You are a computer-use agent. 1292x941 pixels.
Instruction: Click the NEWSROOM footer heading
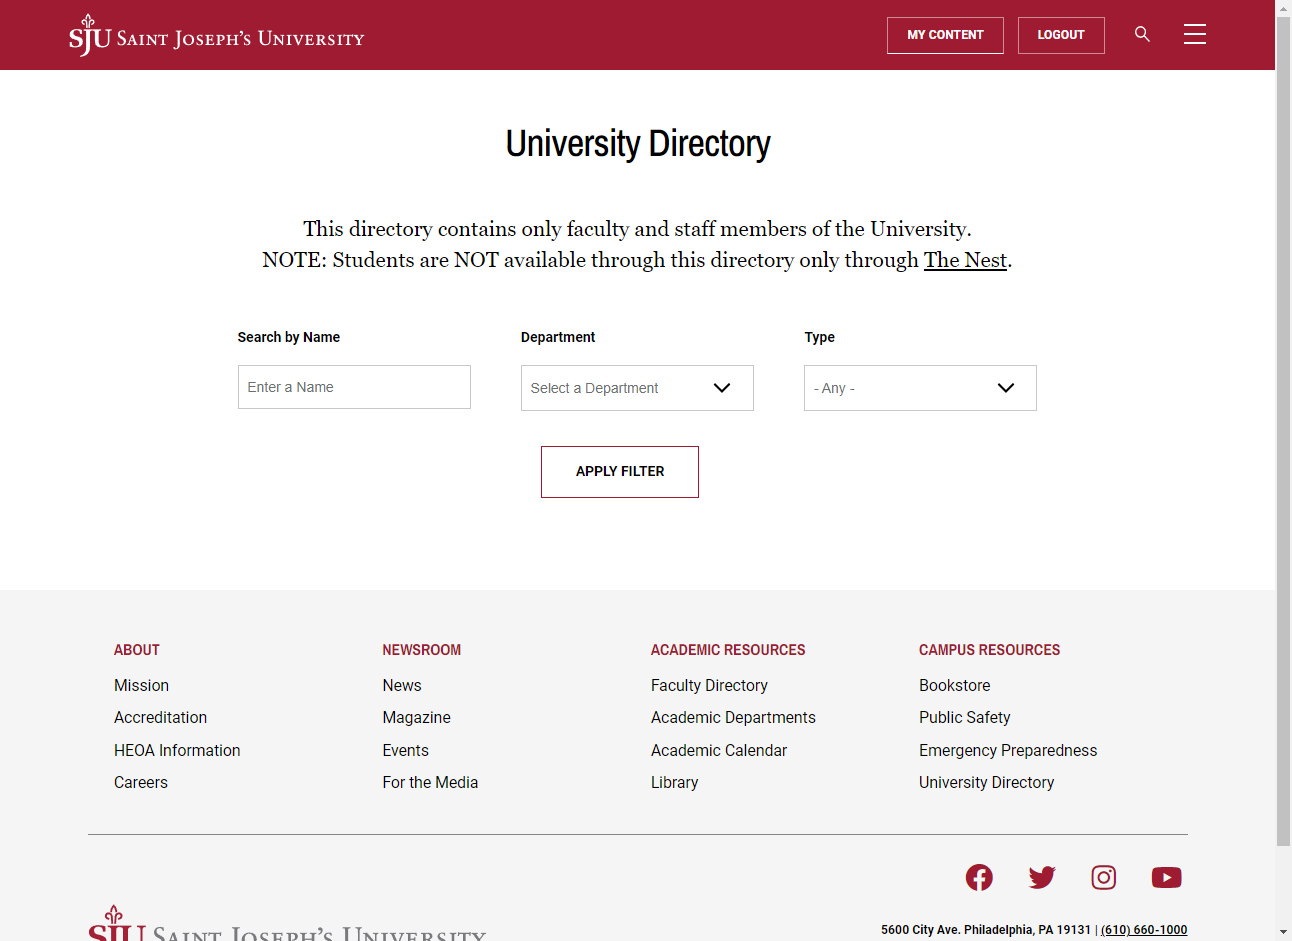pyautogui.click(x=422, y=650)
